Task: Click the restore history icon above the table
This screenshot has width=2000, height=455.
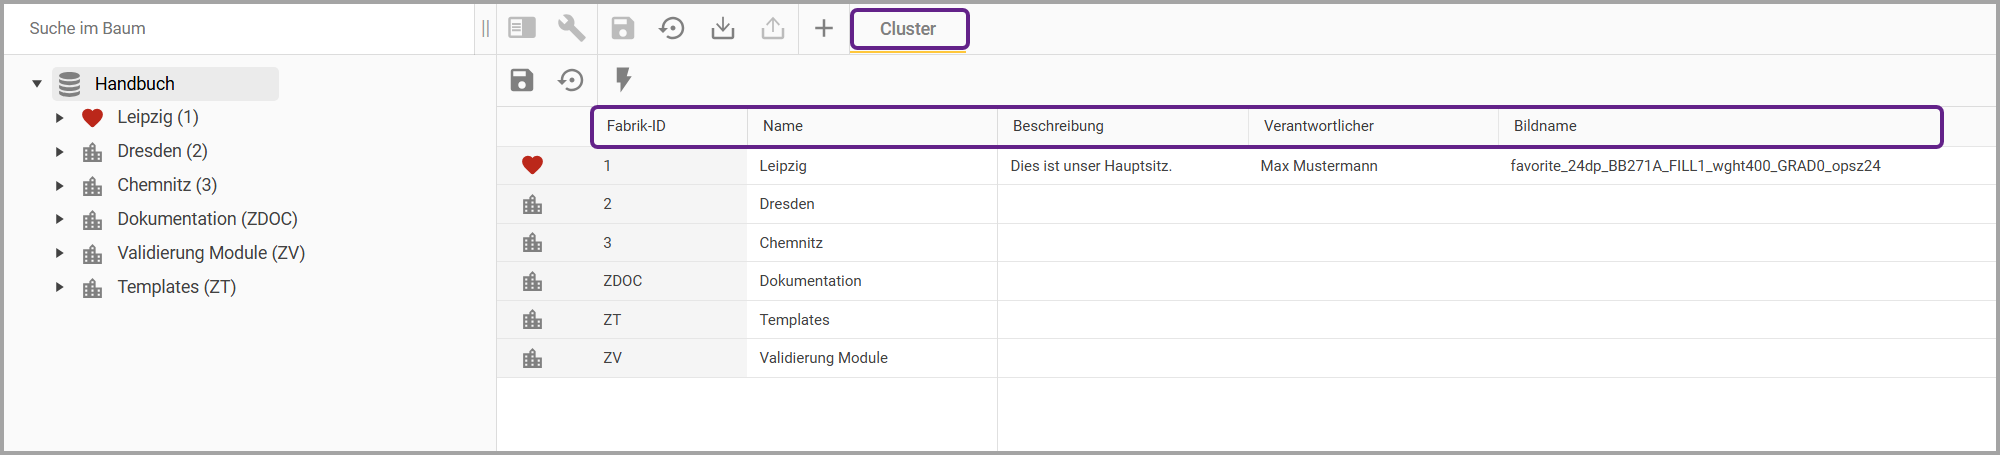Action: pos(571,80)
